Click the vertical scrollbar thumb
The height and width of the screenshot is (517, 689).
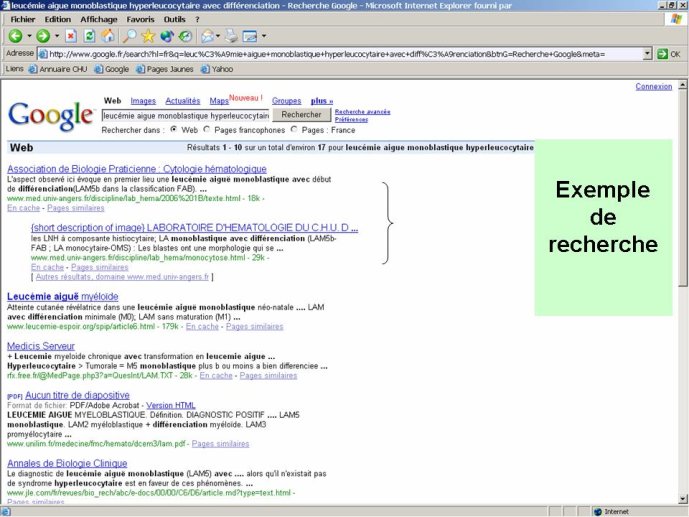tap(683, 188)
